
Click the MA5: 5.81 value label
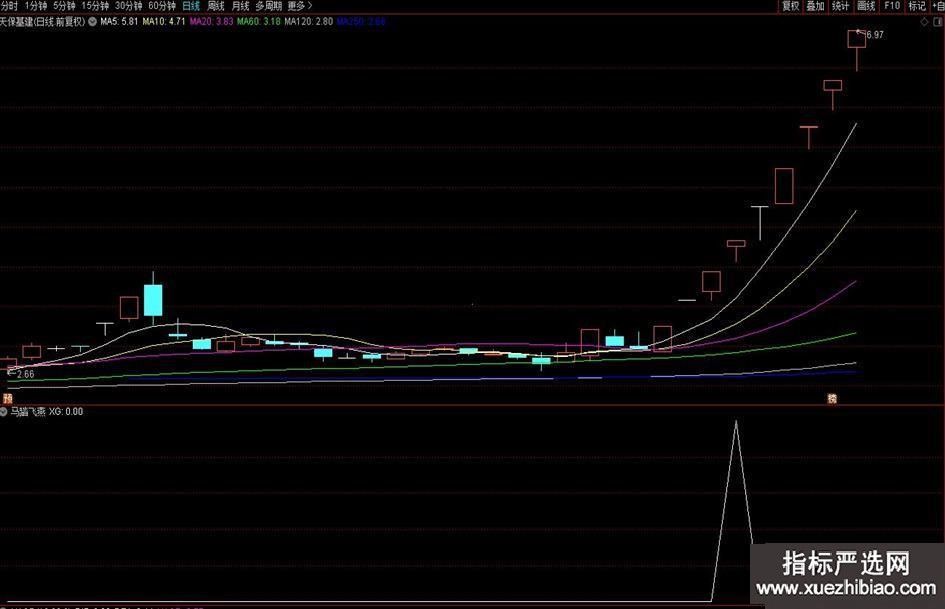tap(119, 22)
